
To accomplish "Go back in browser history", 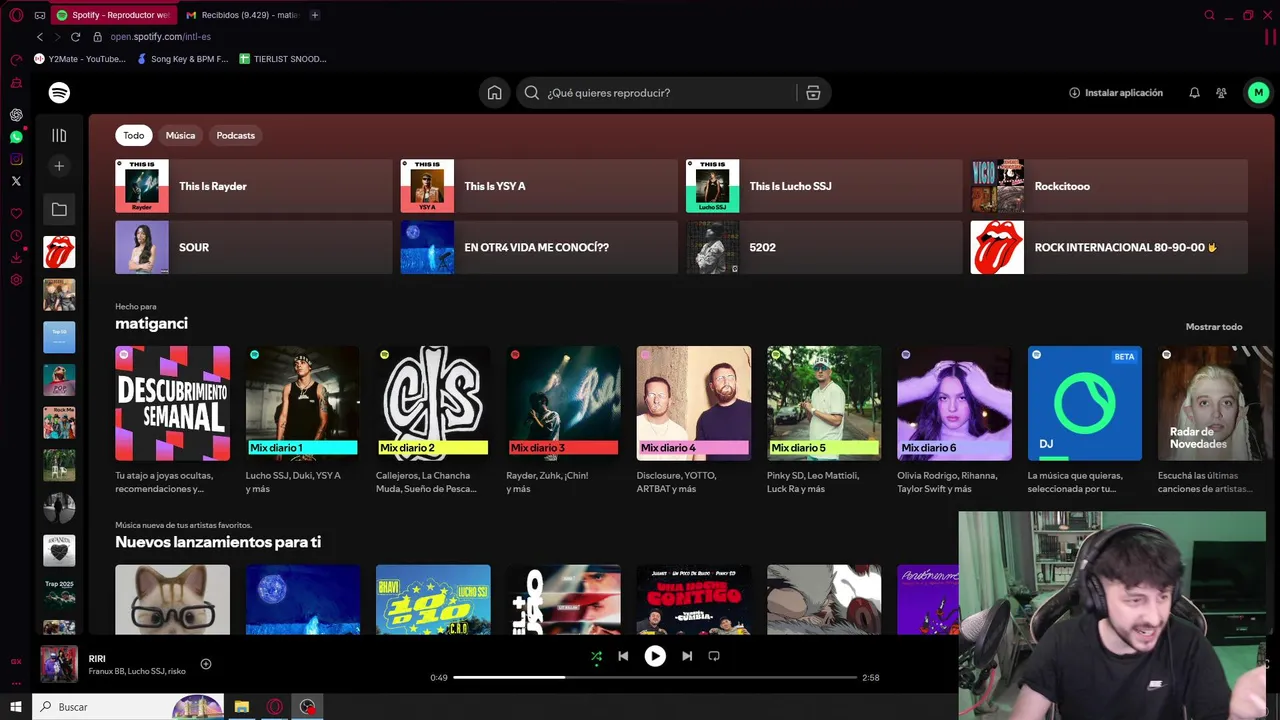I will (40, 37).
